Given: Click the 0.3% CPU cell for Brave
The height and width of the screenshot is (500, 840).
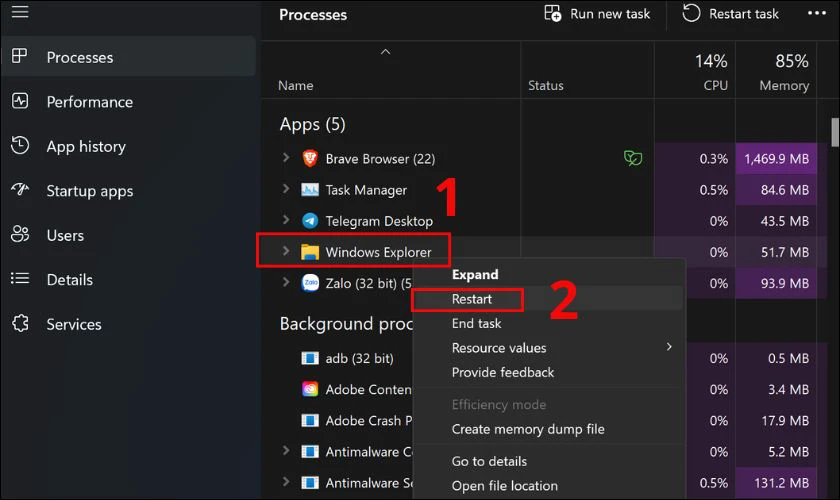Looking at the screenshot, I should pyautogui.click(x=695, y=159).
